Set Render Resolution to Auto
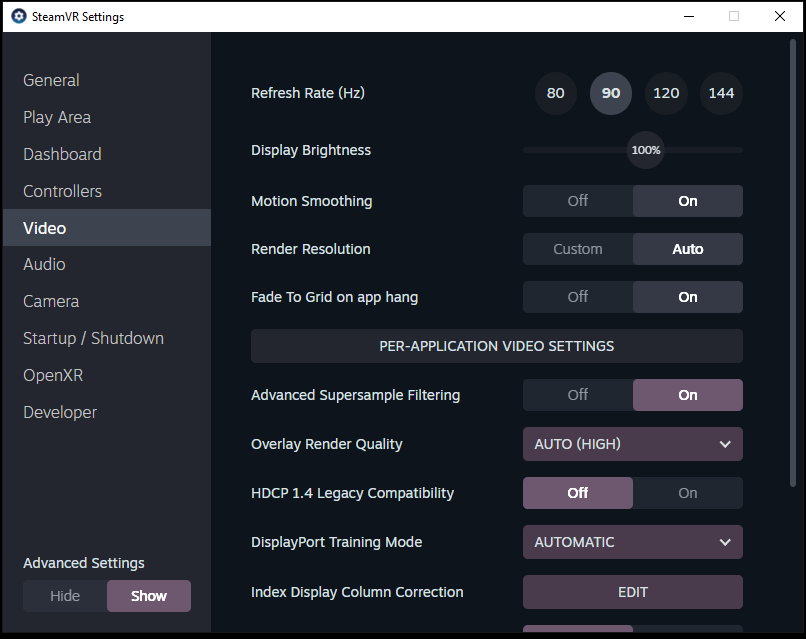This screenshot has width=806, height=639. coord(688,249)
